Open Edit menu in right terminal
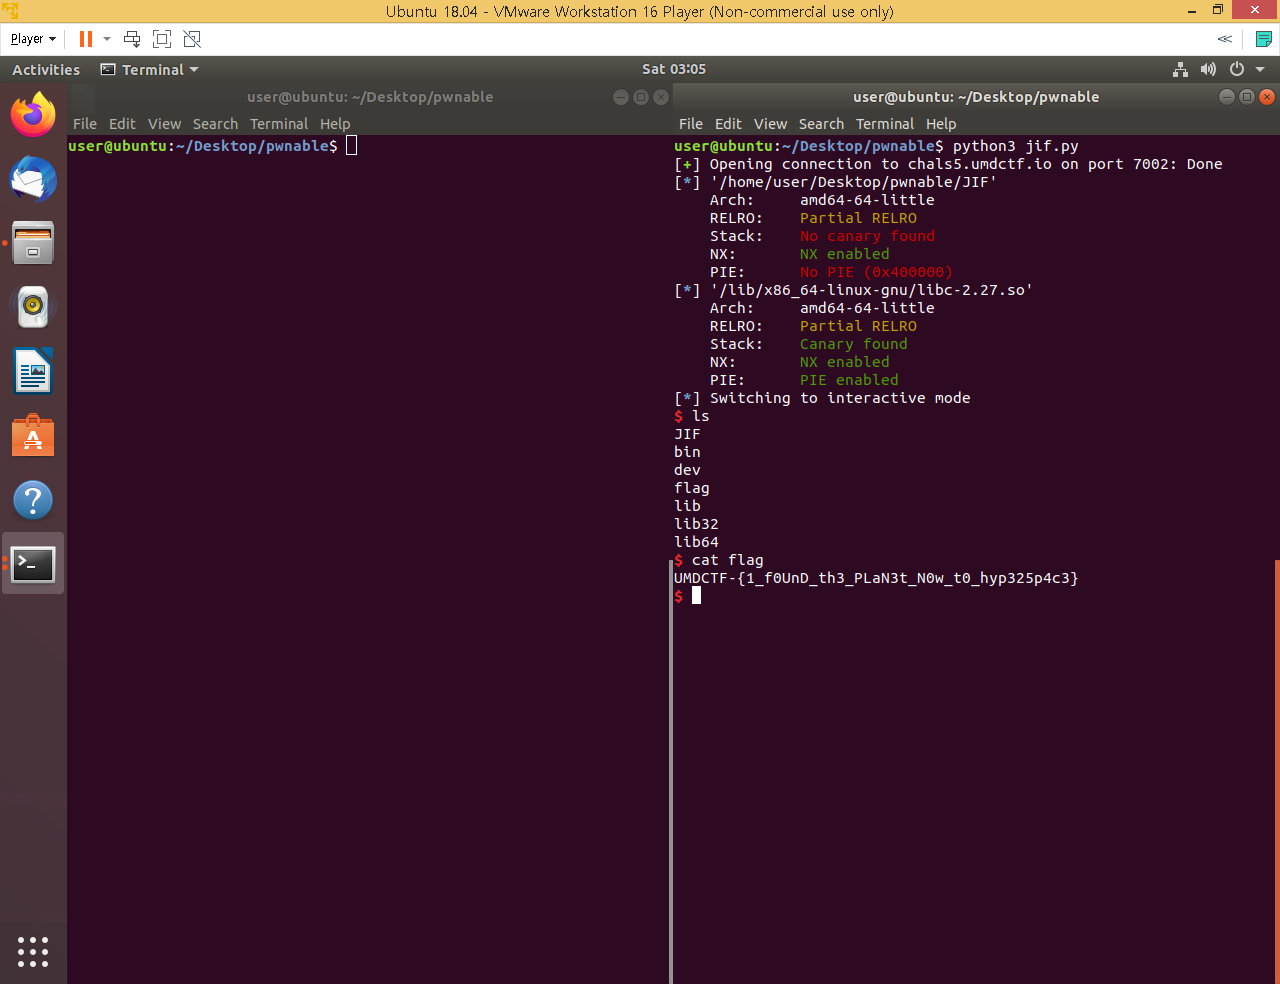This screenshot has width=1280, height=984. click(x=728, y=124)
